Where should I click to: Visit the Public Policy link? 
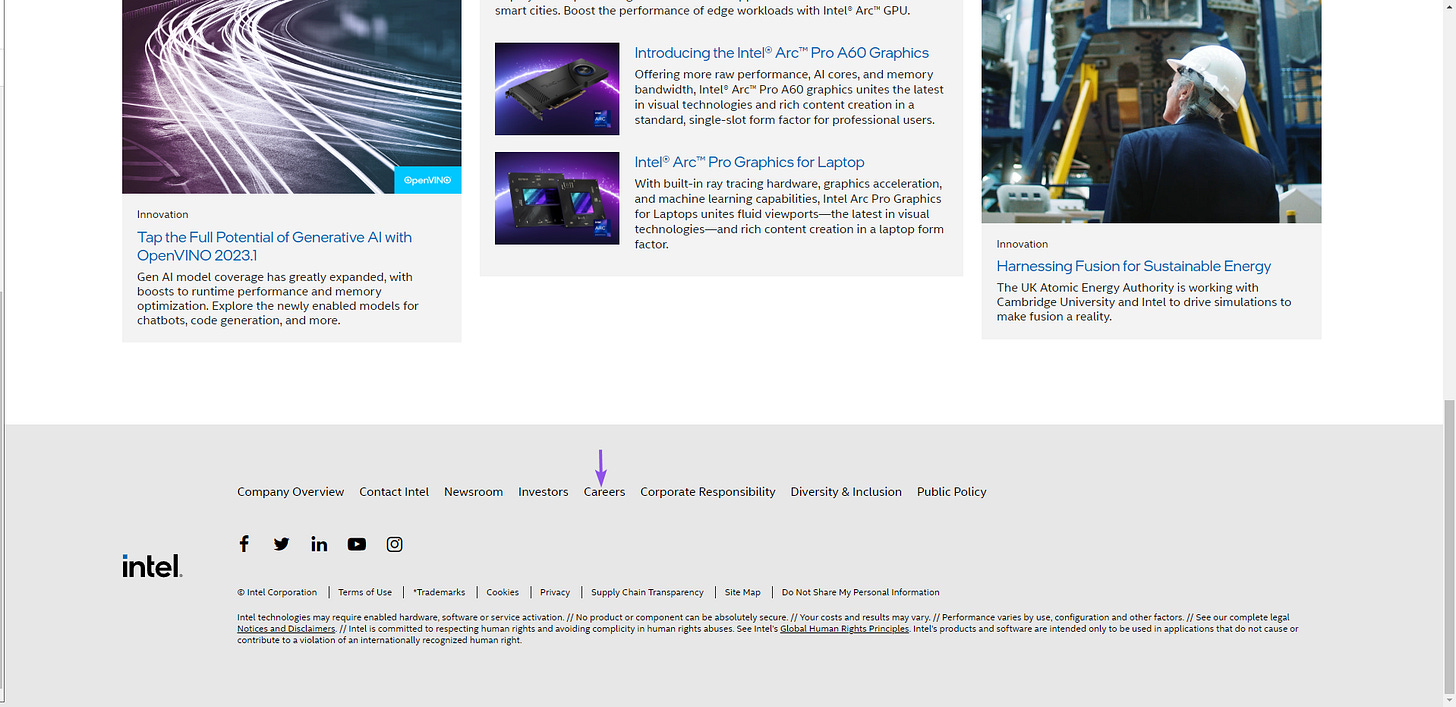(952, 492)
